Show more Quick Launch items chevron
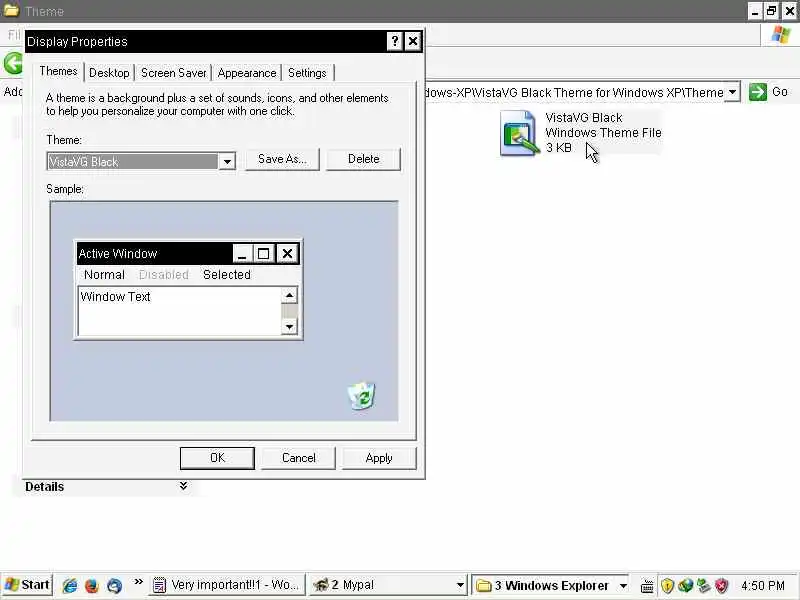Viewport: 800px width, 600px height. coord(138,582)
